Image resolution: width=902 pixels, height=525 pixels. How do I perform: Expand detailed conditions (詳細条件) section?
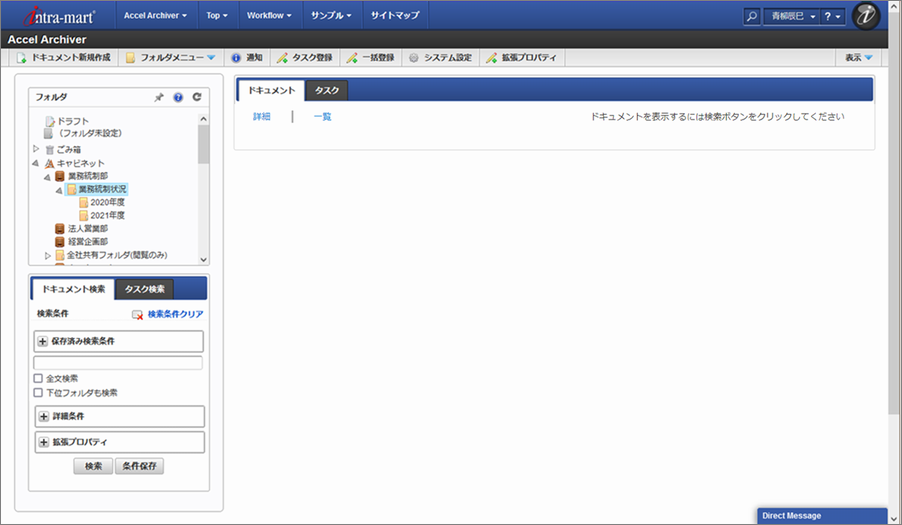click(44, 416)
